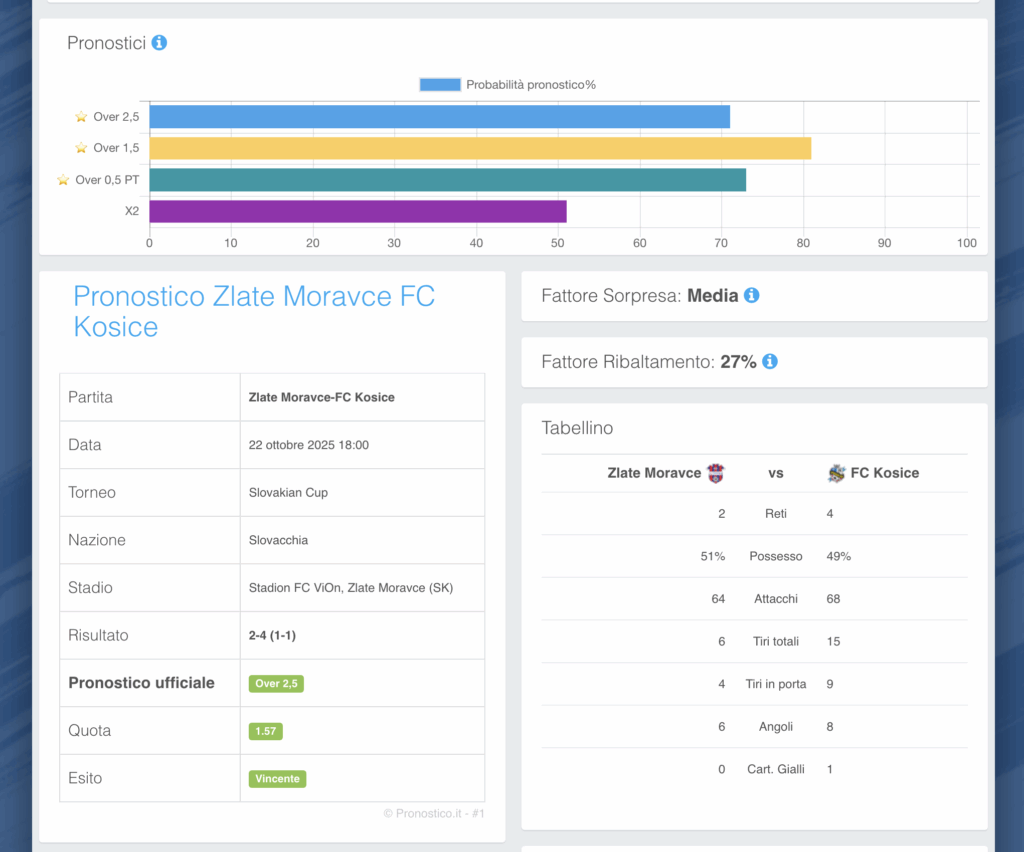The width and height of the screenshot is (1024, 852).
Task: Click the blue Over 2,5 bar
Action: pyautogui.click(x=439, y=117)
